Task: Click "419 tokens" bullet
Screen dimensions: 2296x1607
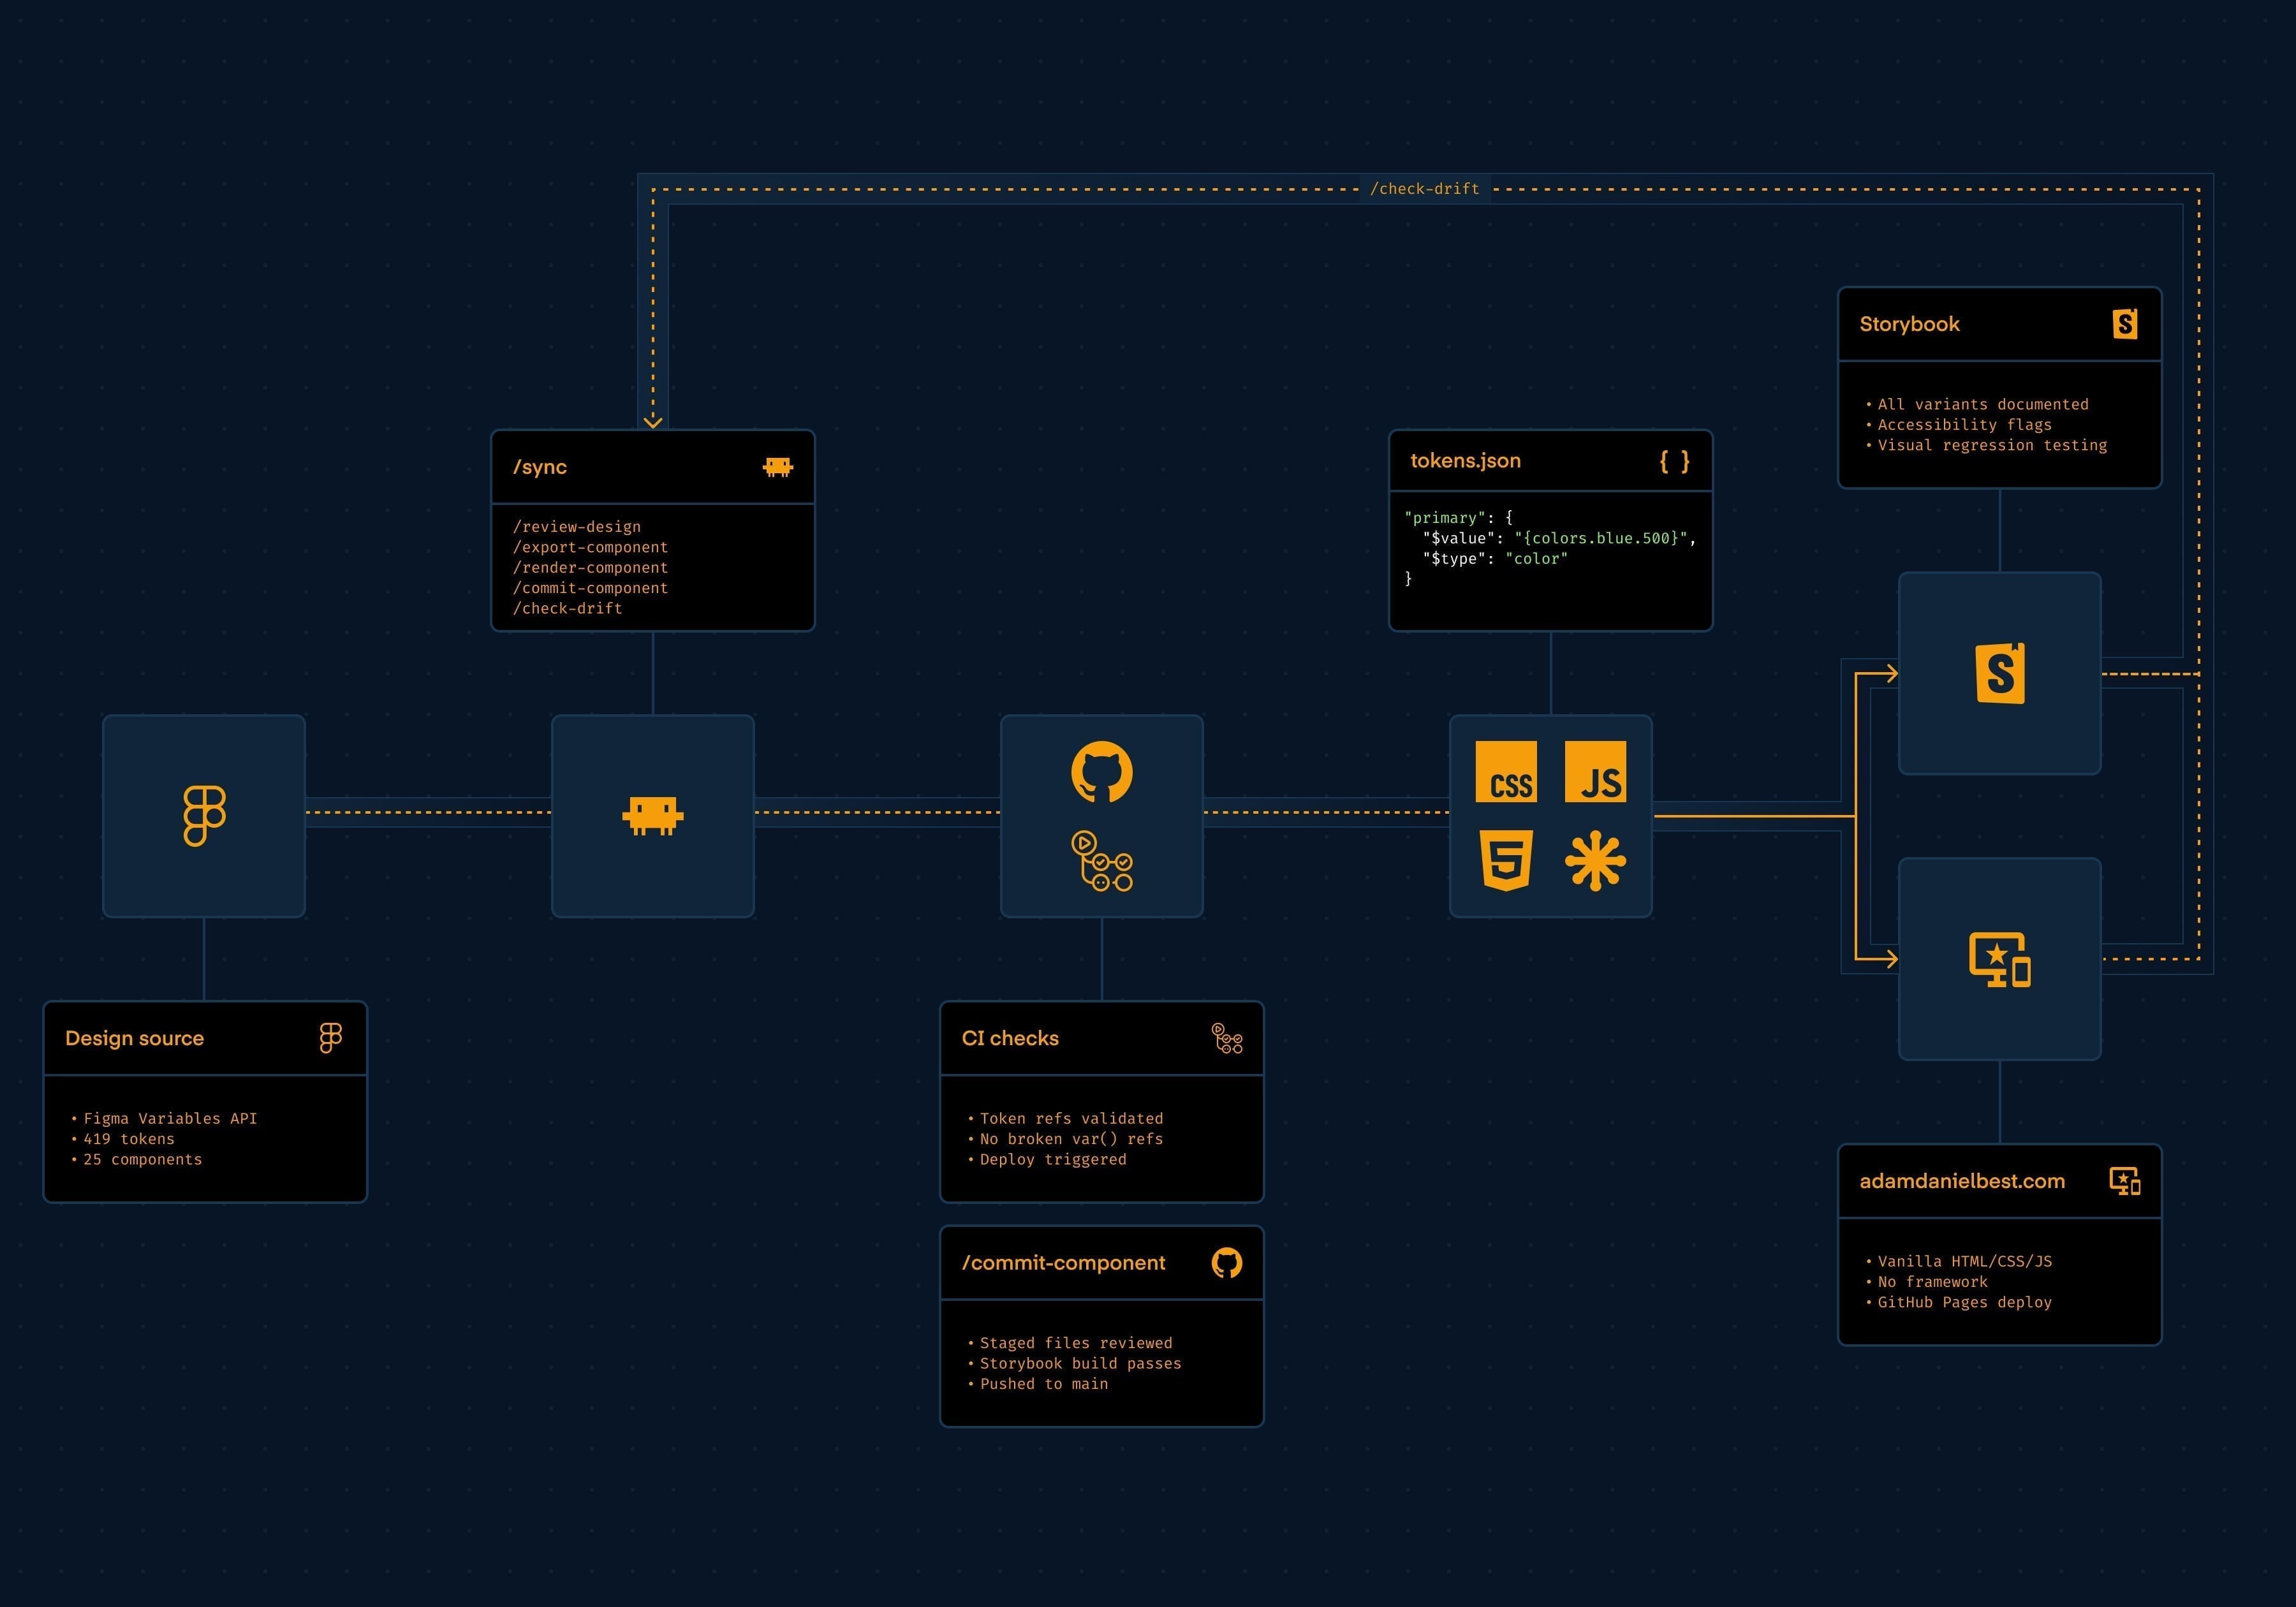Action: pos(122,1139)
